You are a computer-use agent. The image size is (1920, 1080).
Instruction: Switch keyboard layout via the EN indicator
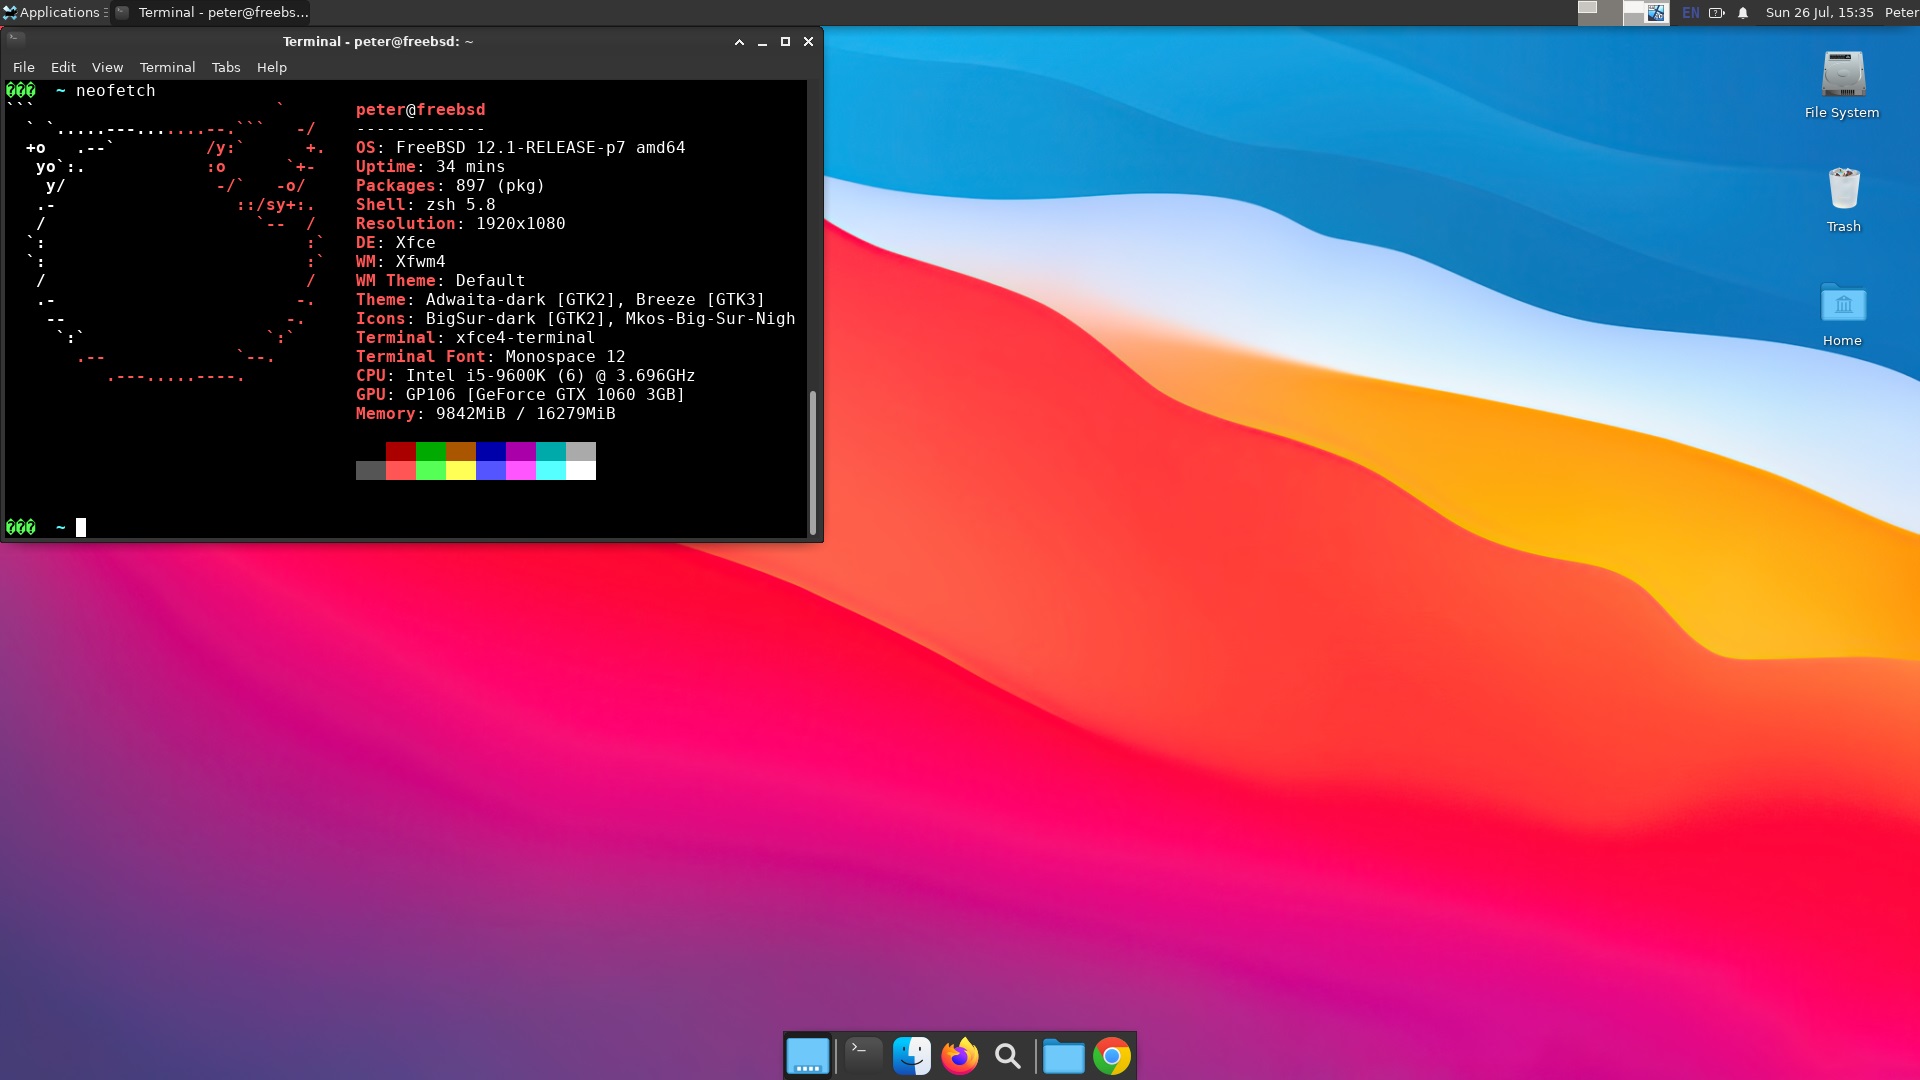(x=1691, y=13)
